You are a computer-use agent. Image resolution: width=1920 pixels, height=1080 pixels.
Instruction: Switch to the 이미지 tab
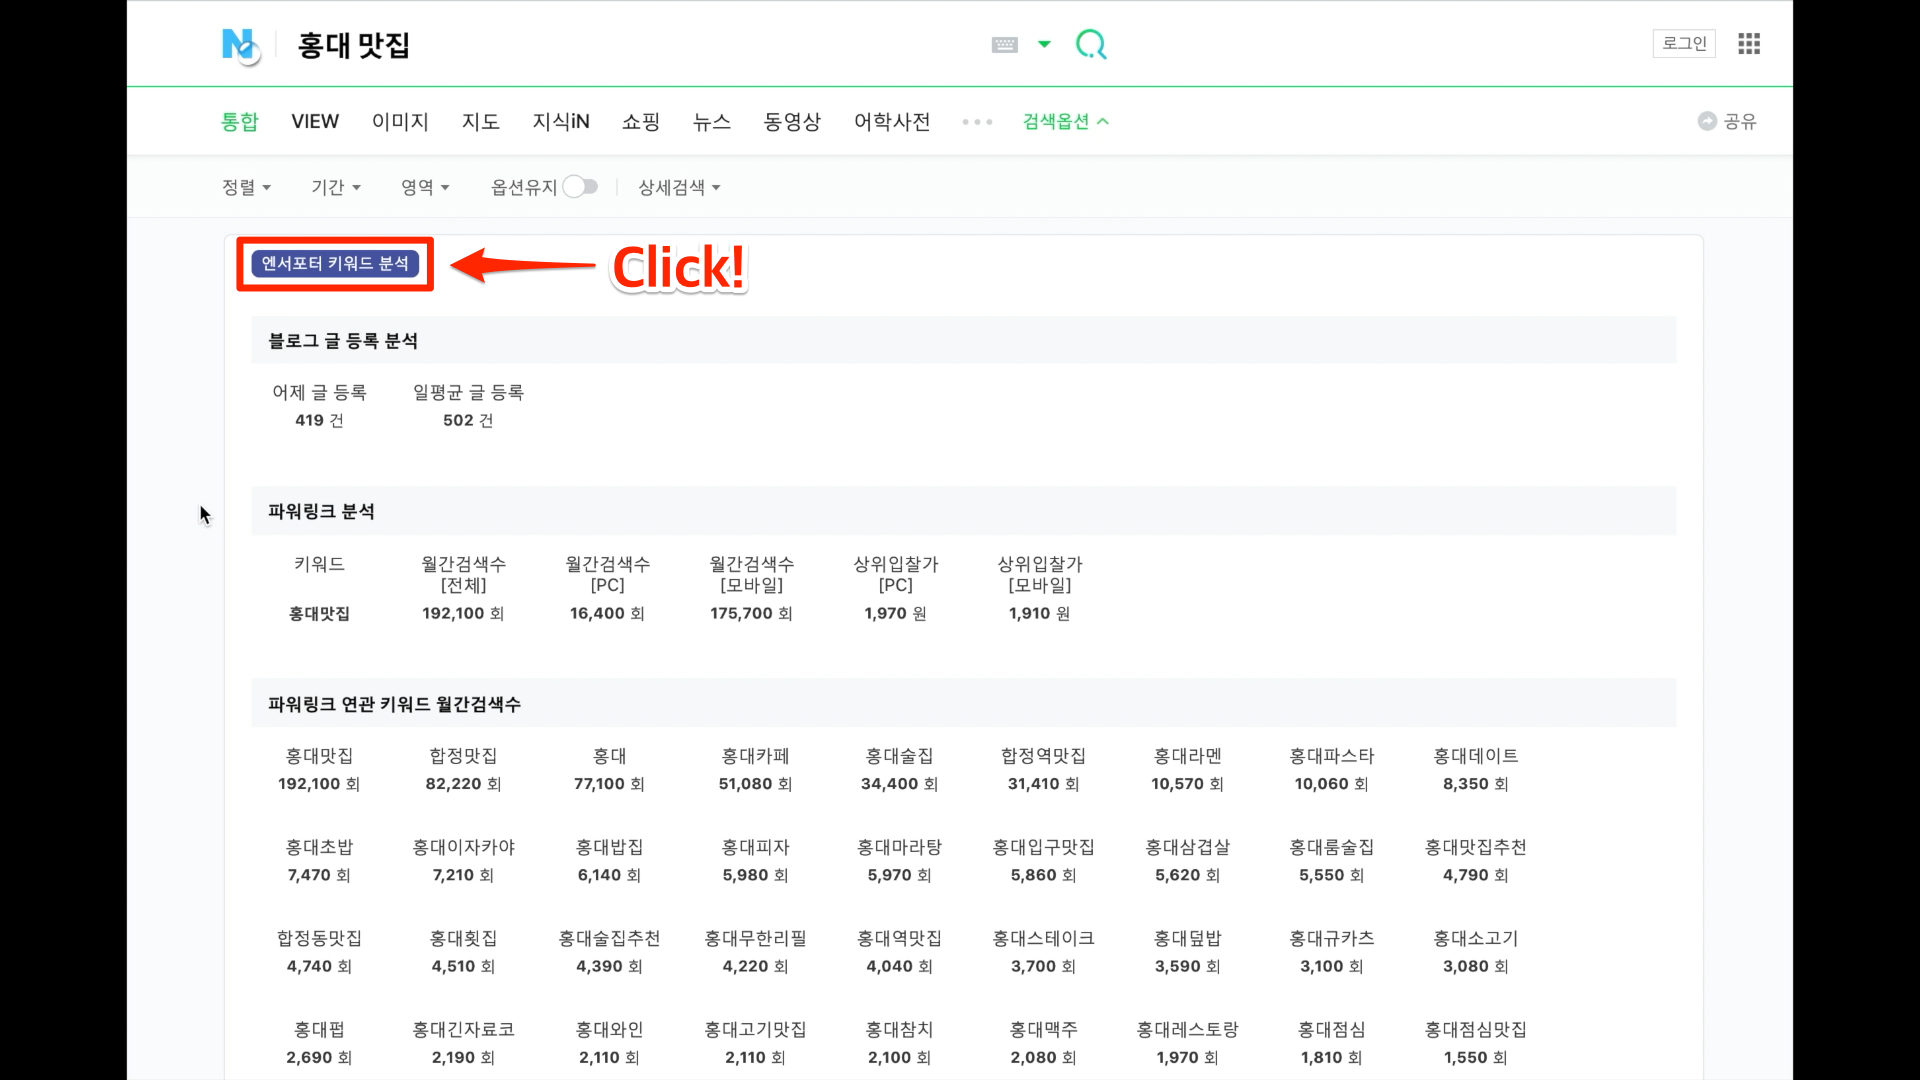tap(400, 121)
